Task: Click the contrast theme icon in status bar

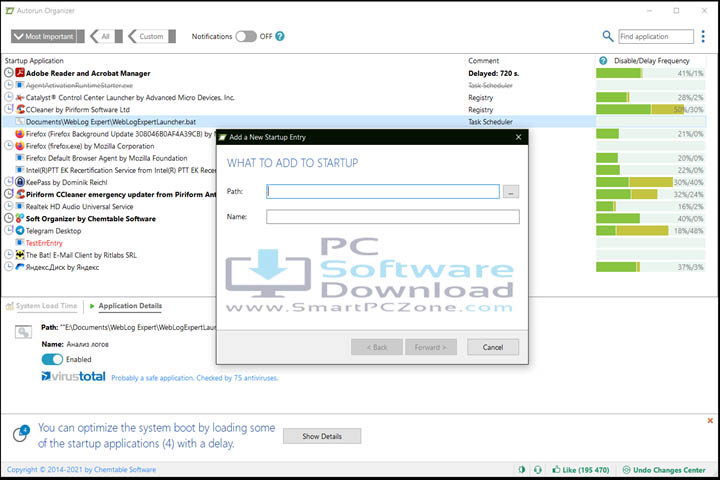Action: click(x=522, y=469)
